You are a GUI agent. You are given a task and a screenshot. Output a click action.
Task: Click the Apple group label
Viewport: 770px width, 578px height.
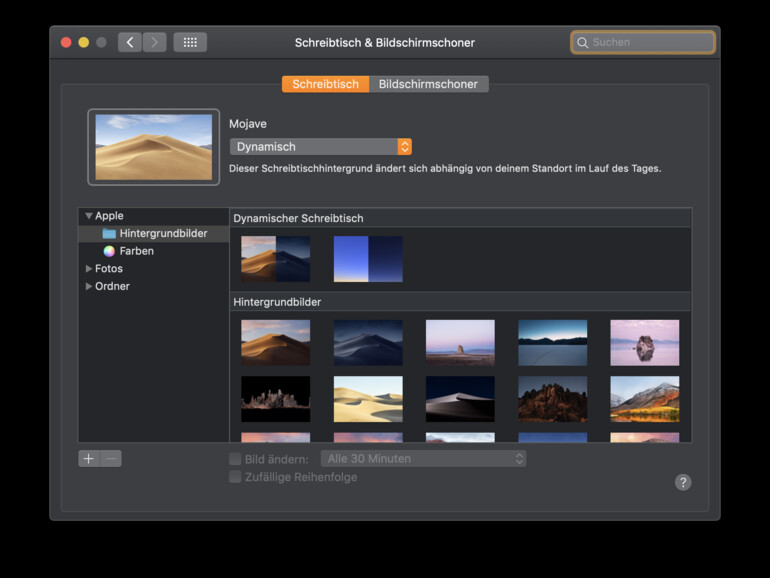coord(109,216)
